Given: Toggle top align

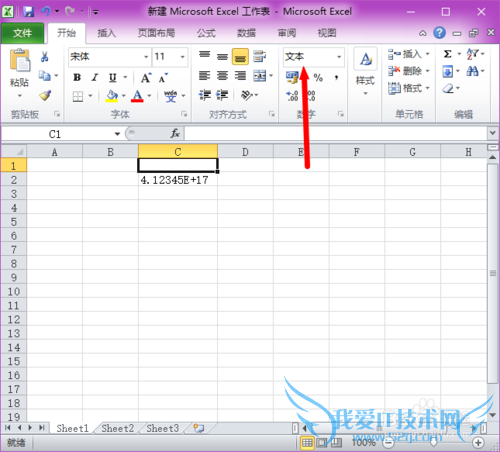Looking at the screenshot, I should point(204,56).
